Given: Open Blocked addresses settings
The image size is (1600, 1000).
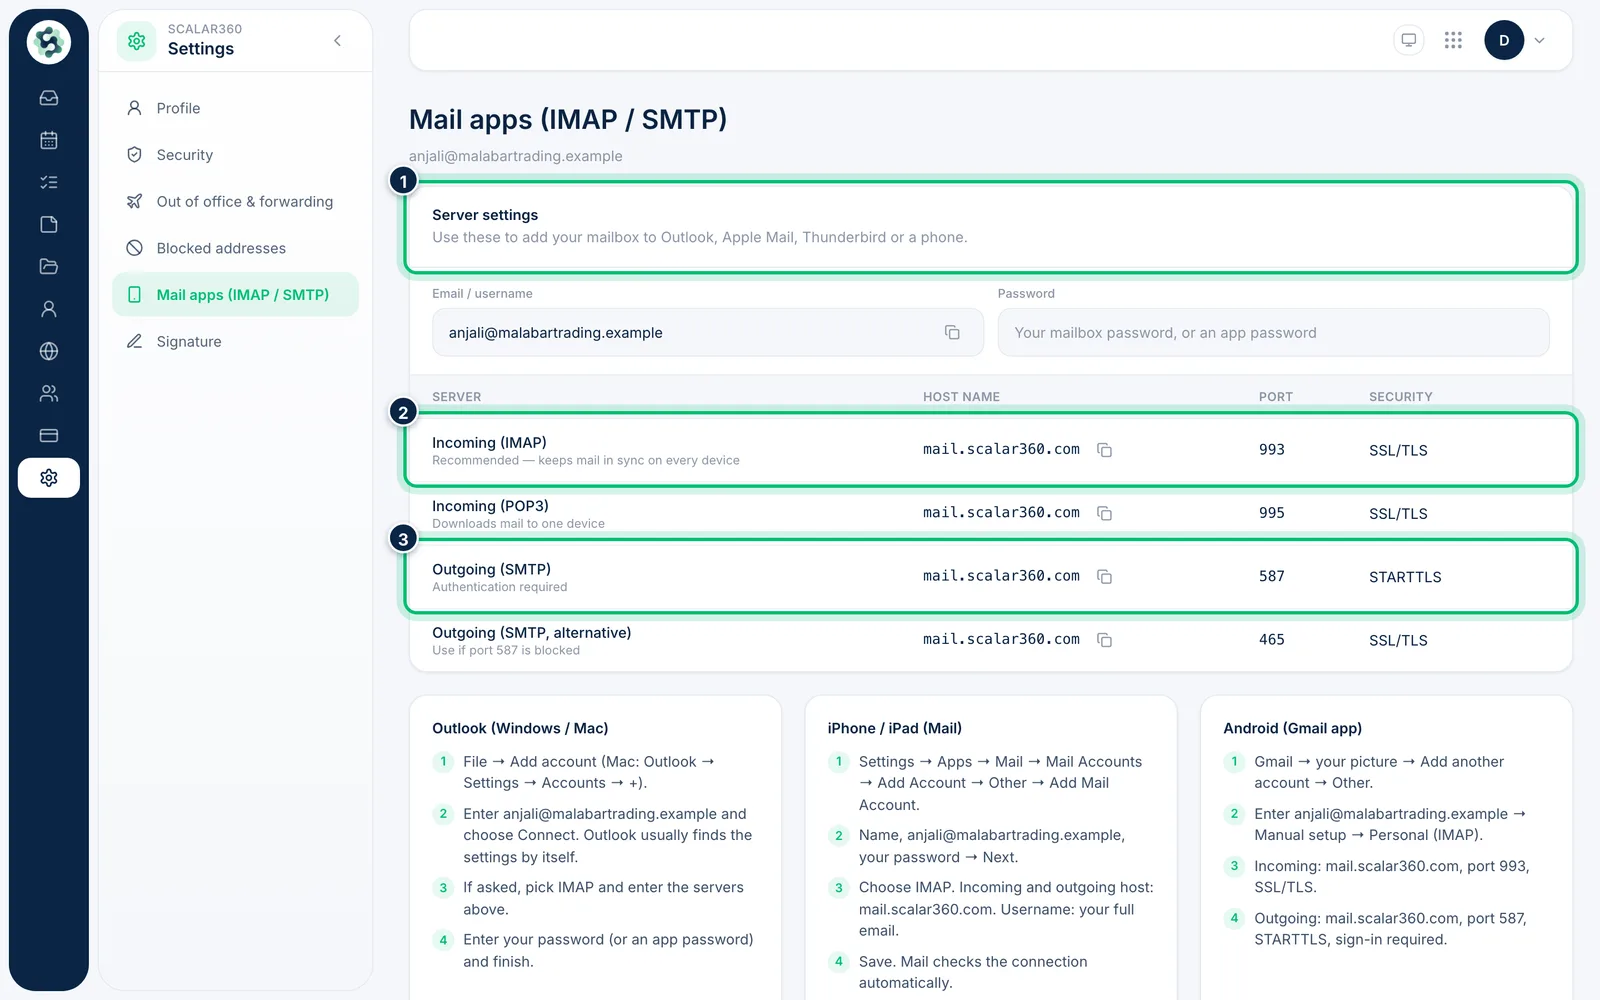Looking at the screenshot, I should (x=235, y=248).
